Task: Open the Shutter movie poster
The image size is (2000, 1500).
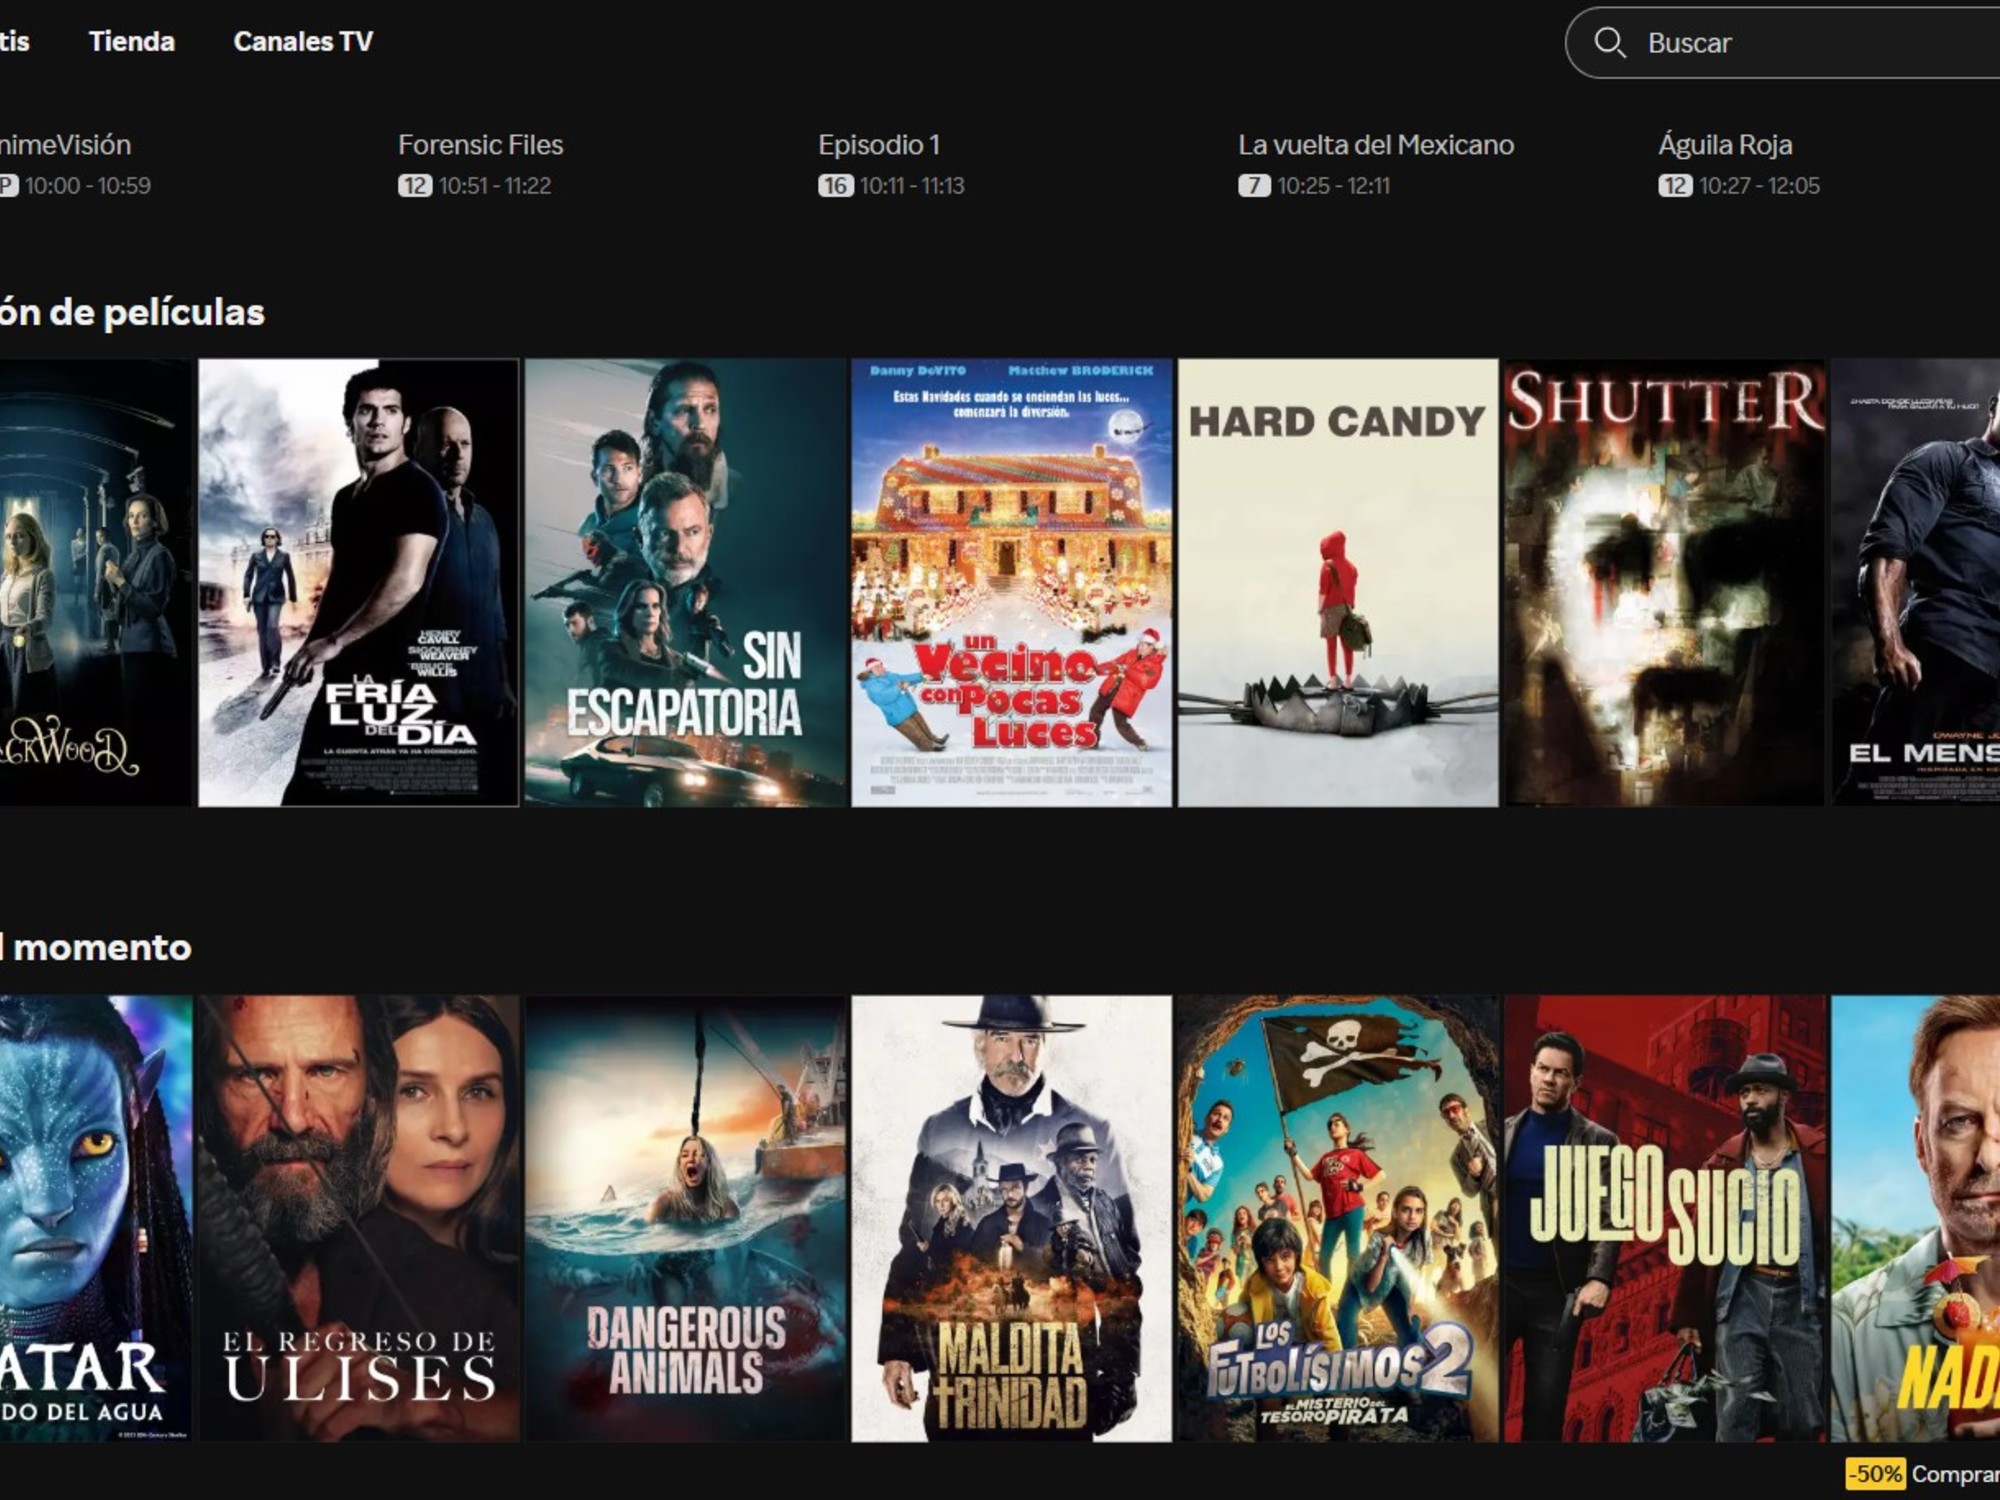Action: tap(1664, 582)
